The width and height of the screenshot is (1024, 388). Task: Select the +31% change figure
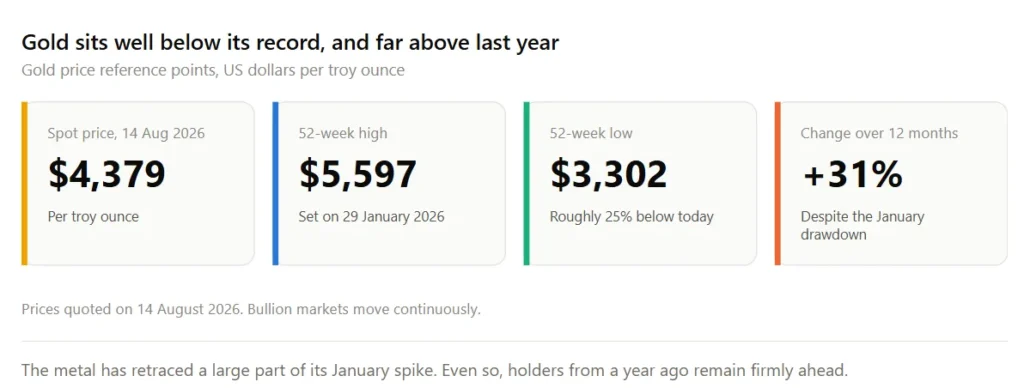tap(852, 174)
